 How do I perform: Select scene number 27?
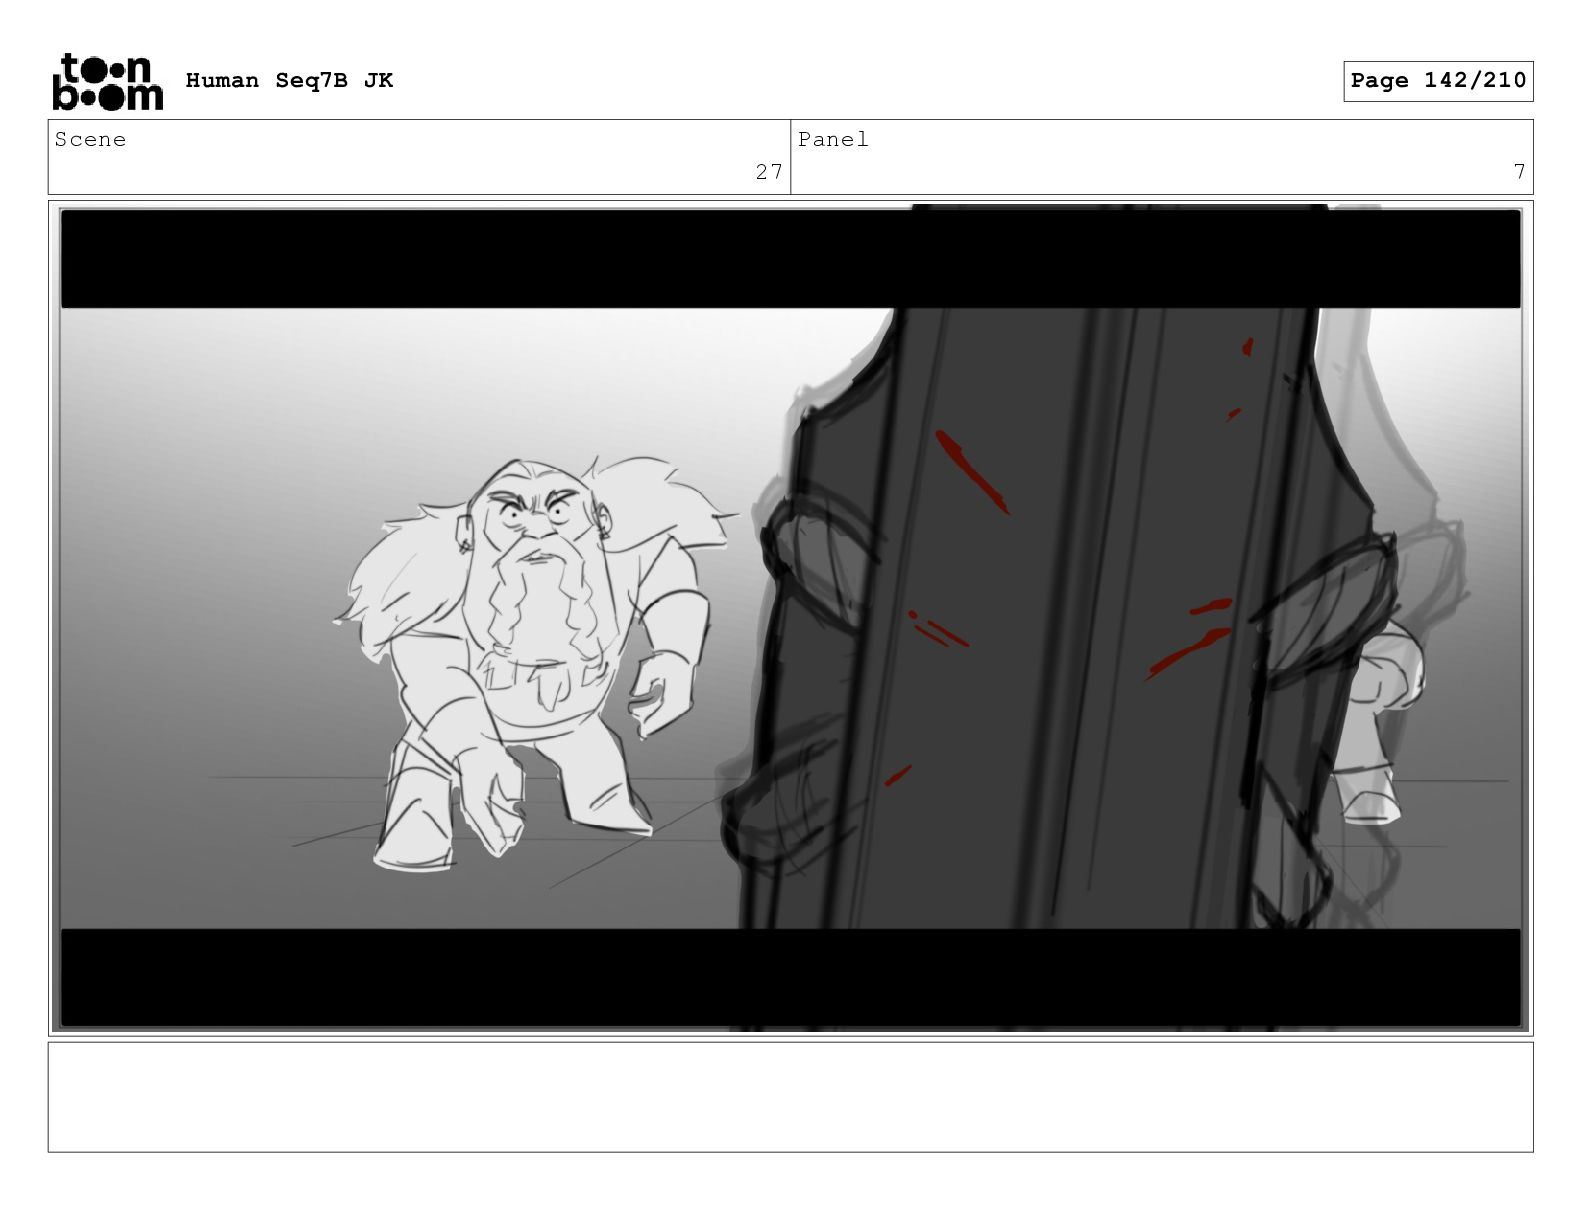pyautogui.click(x=769, y=172)
